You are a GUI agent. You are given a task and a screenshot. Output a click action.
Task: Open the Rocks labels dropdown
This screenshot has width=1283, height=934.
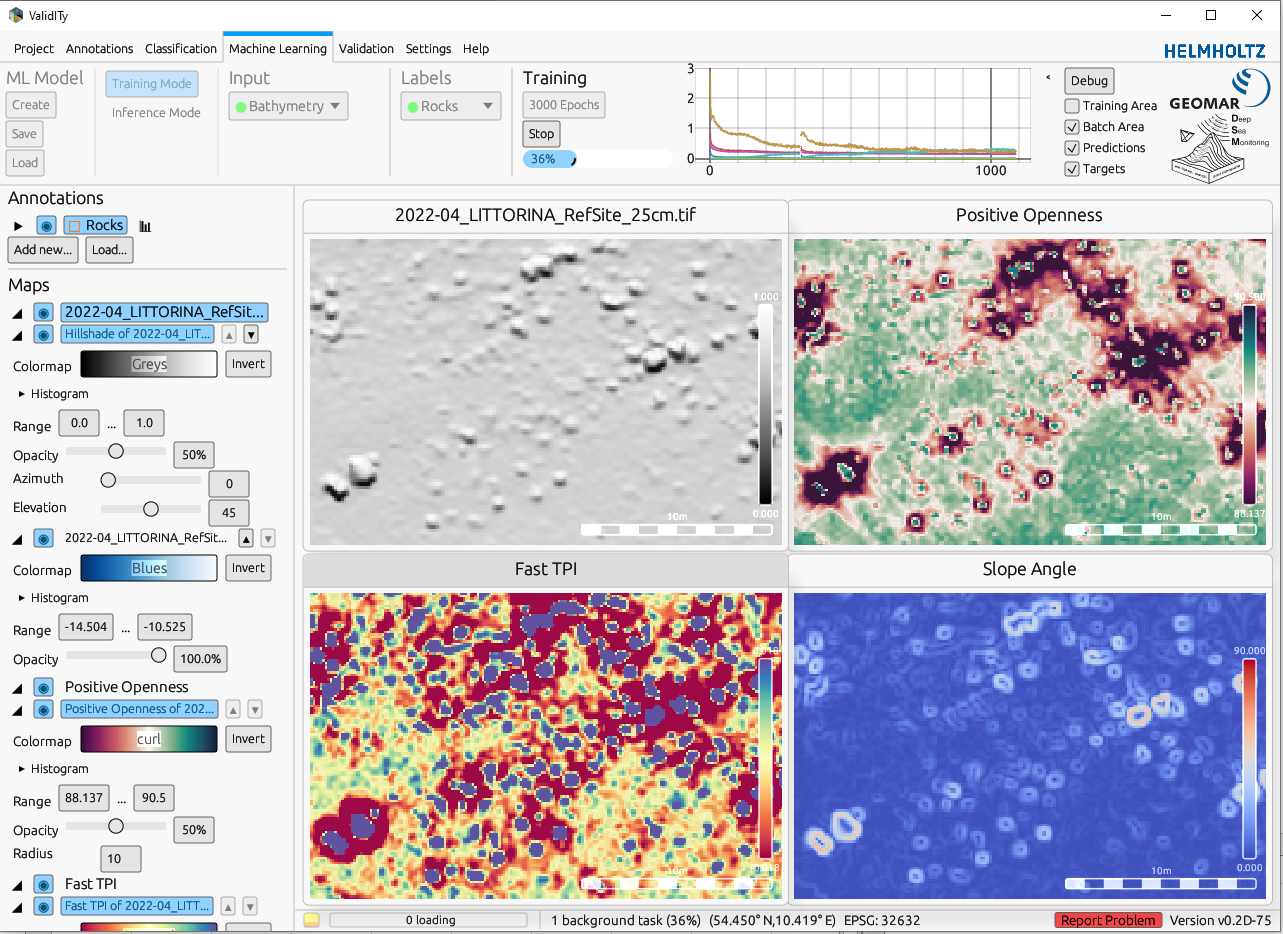click(450, 106)
